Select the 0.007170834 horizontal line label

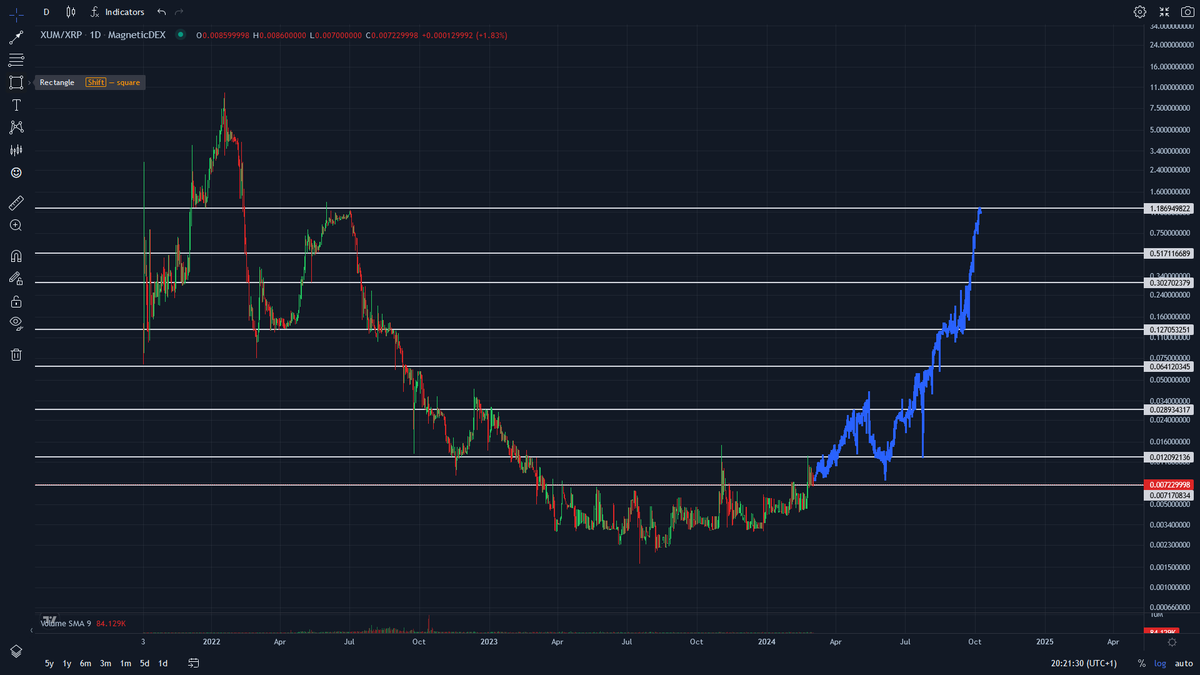[x=1168, y=495]
